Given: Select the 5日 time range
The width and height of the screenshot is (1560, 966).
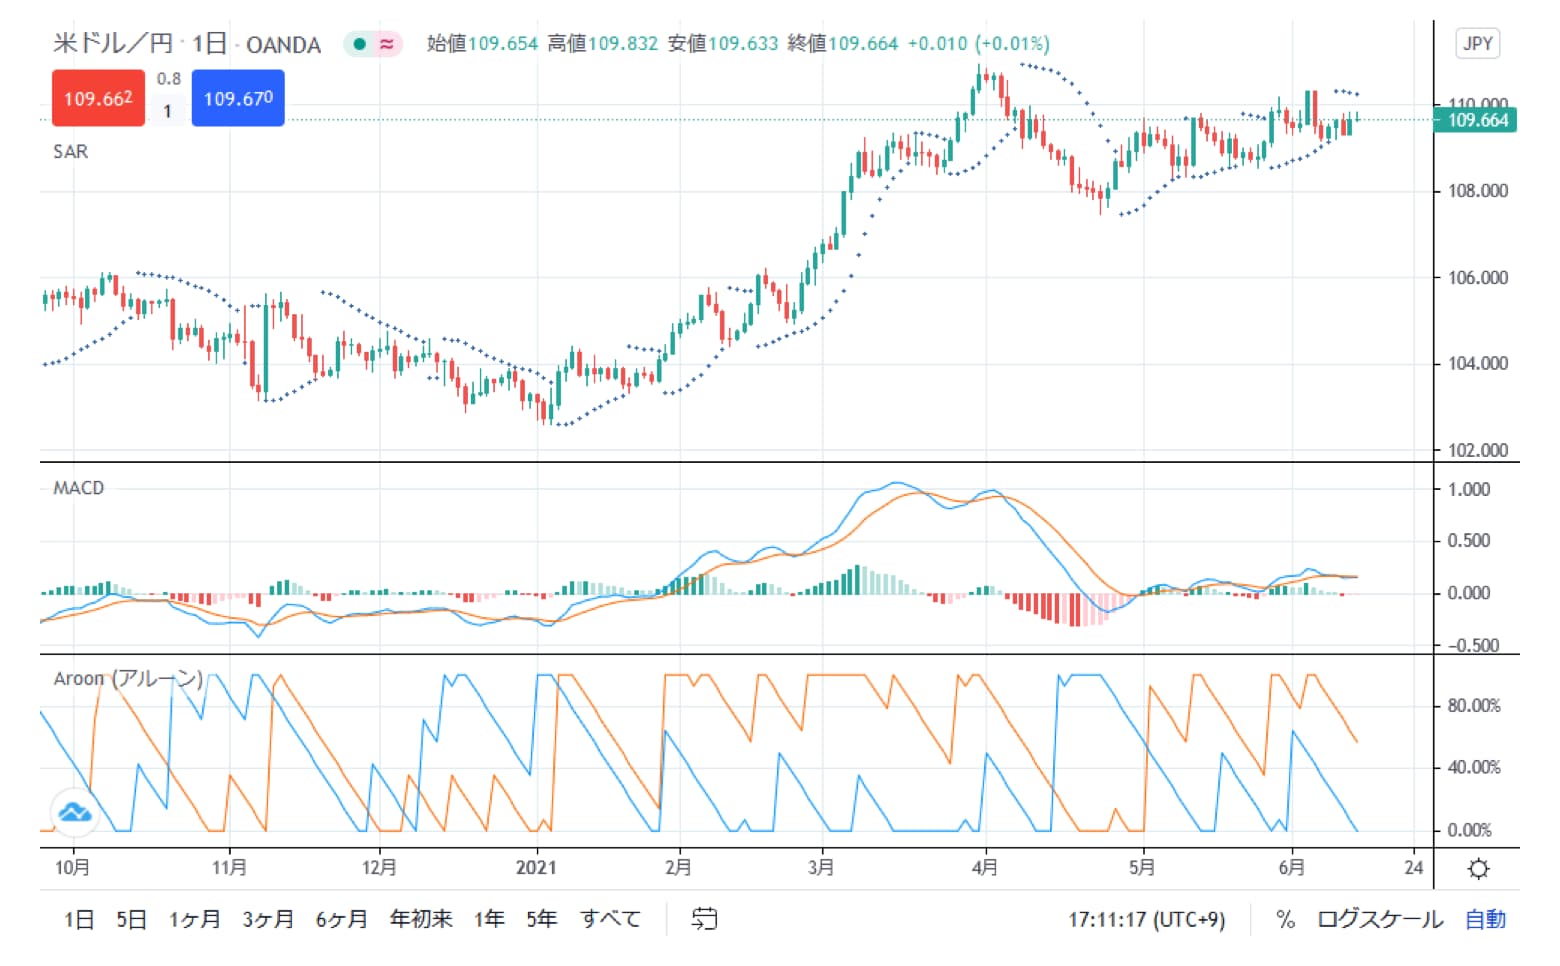Looking at the screenshot, I should coord(131,919).
